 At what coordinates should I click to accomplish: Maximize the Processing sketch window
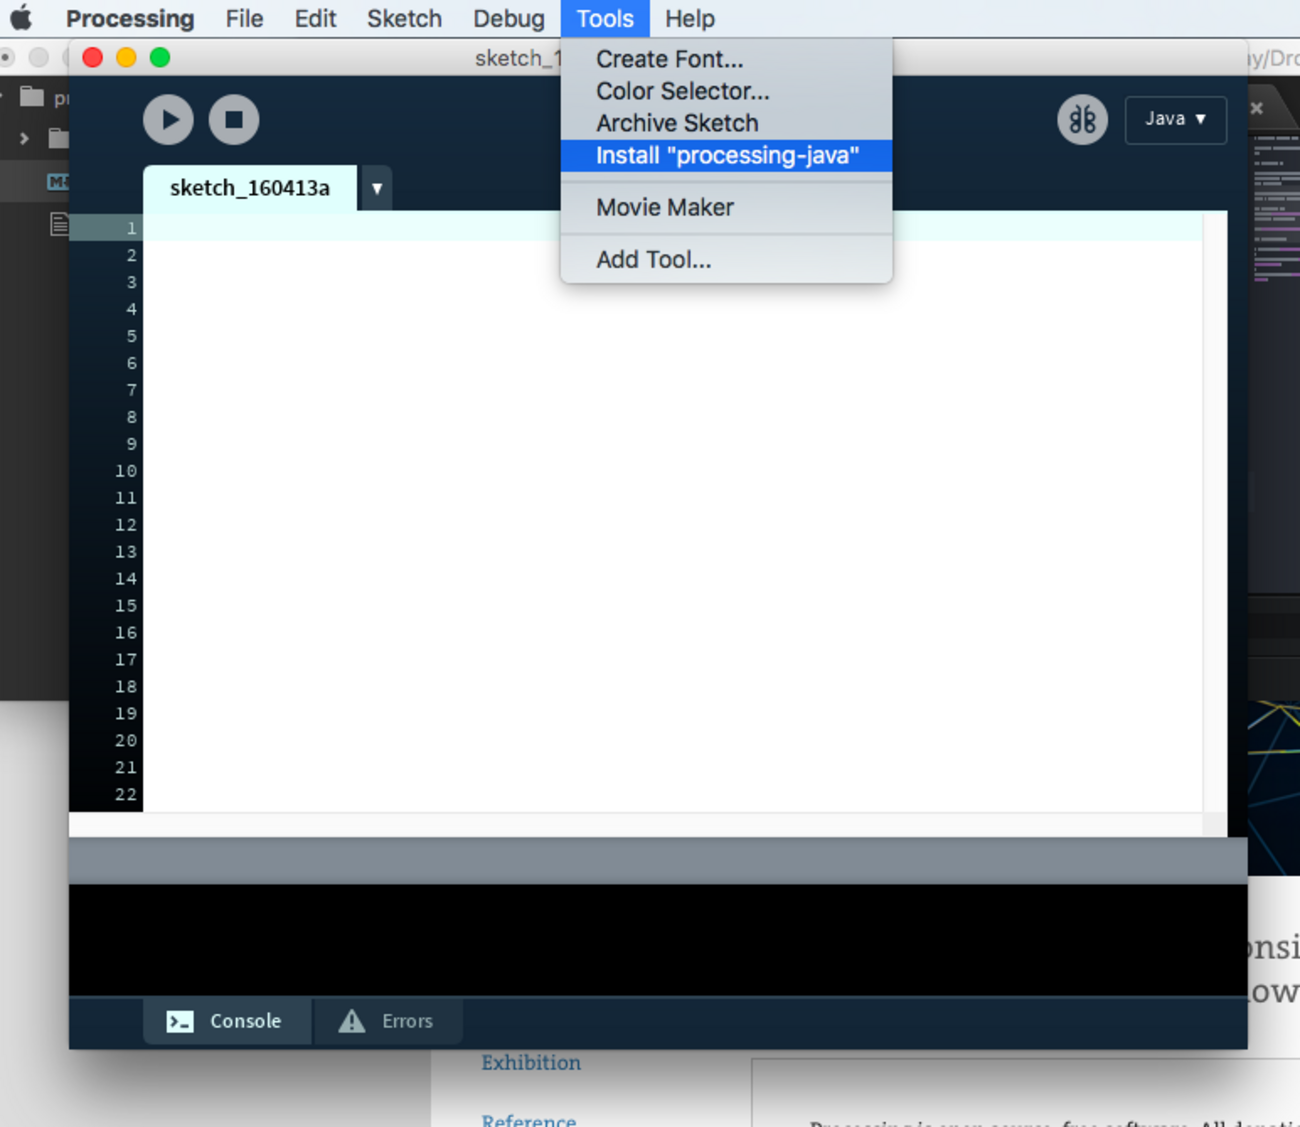click(x=160, y=58)
